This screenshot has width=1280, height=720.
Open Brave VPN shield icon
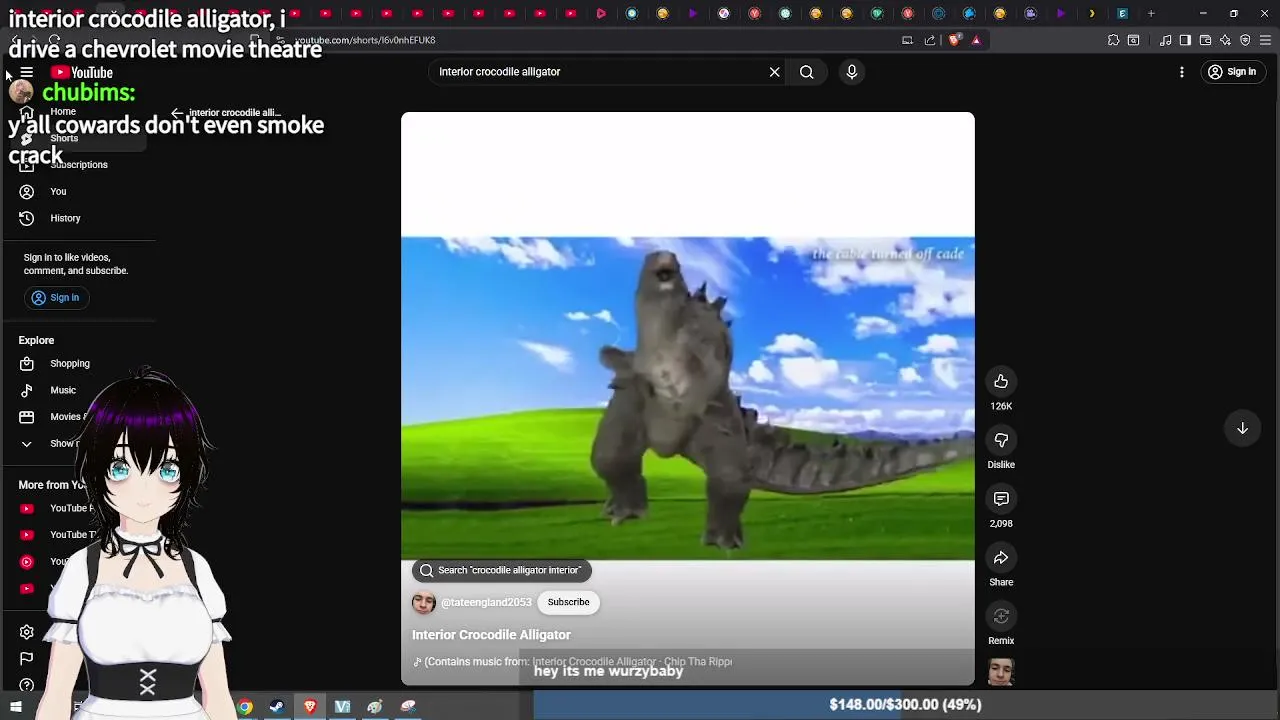1245,40
